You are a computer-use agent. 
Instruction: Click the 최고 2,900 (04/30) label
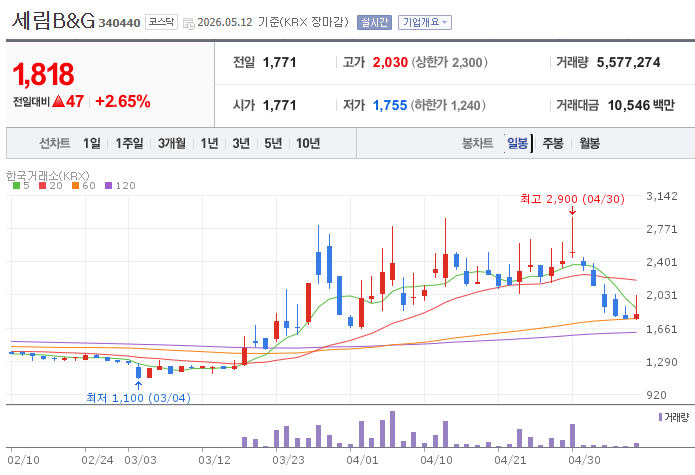(x=572, y=199)
